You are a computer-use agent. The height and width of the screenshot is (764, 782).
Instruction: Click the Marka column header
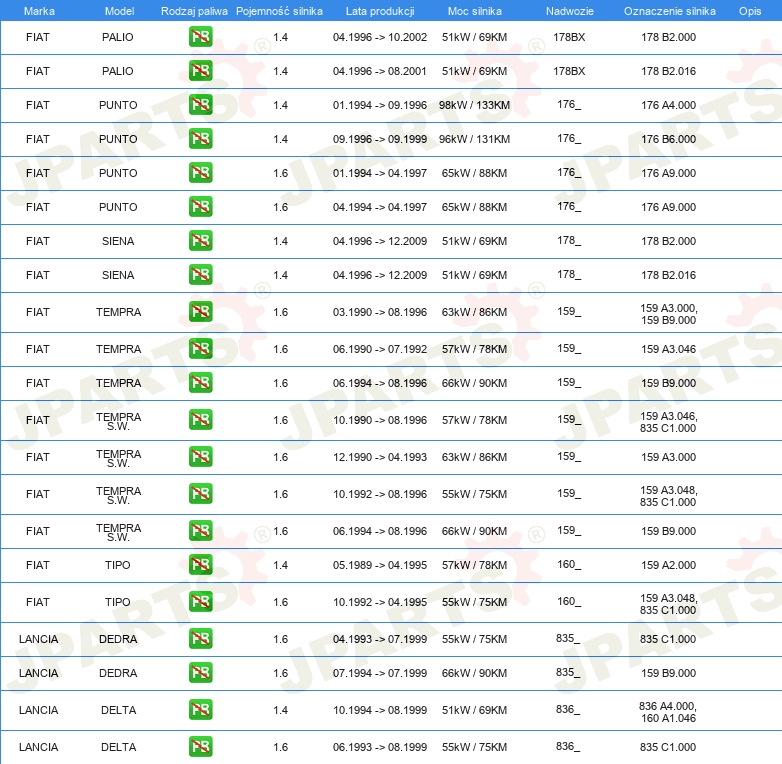click(x=39, y=11)
